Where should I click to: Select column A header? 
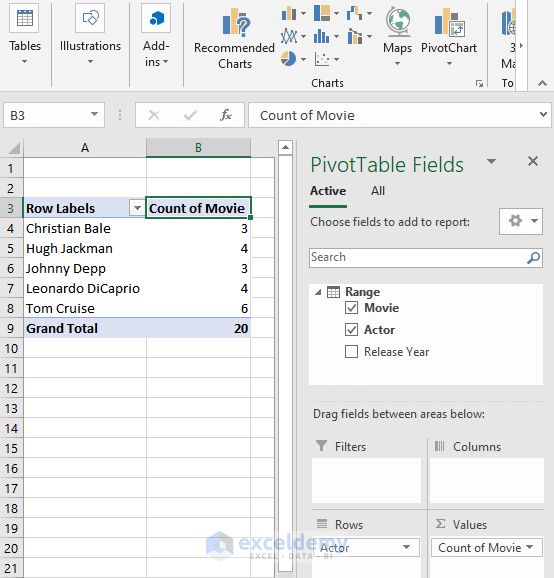pyautogui.click(x=85, y=148)
